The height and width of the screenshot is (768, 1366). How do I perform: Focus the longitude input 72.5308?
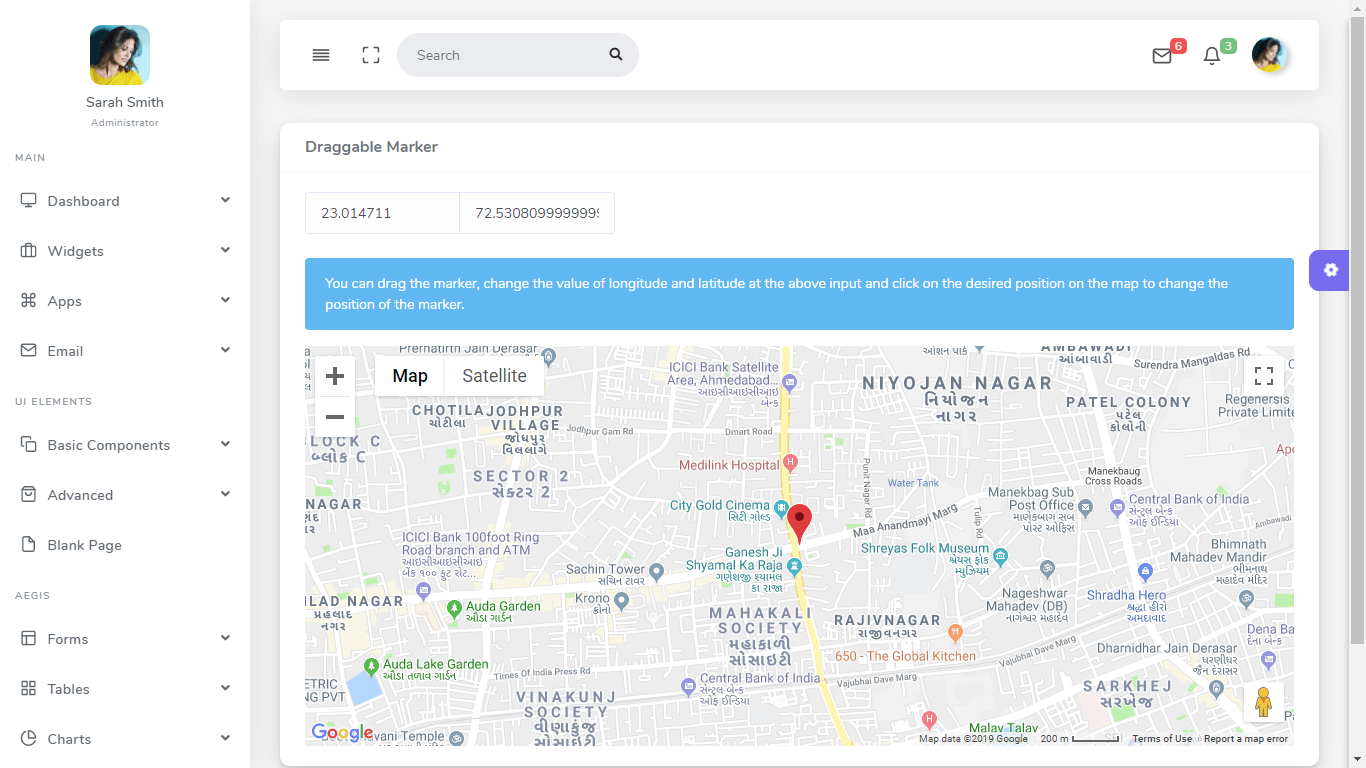coord(537,213)
